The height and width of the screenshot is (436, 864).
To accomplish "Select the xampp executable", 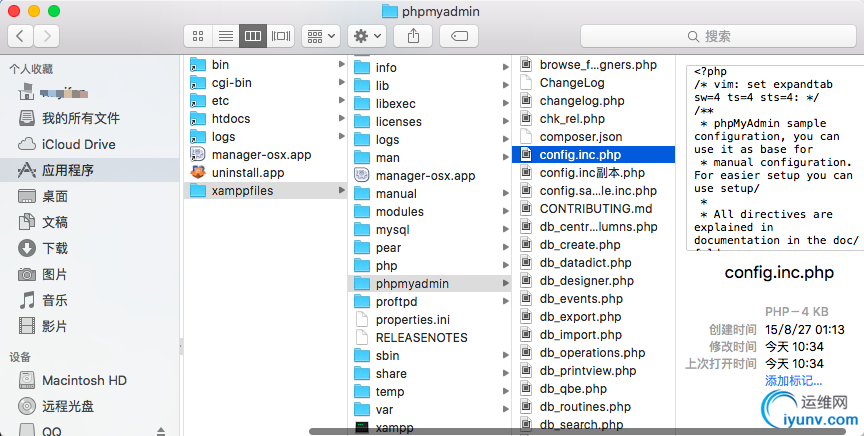I will point(430,428).
